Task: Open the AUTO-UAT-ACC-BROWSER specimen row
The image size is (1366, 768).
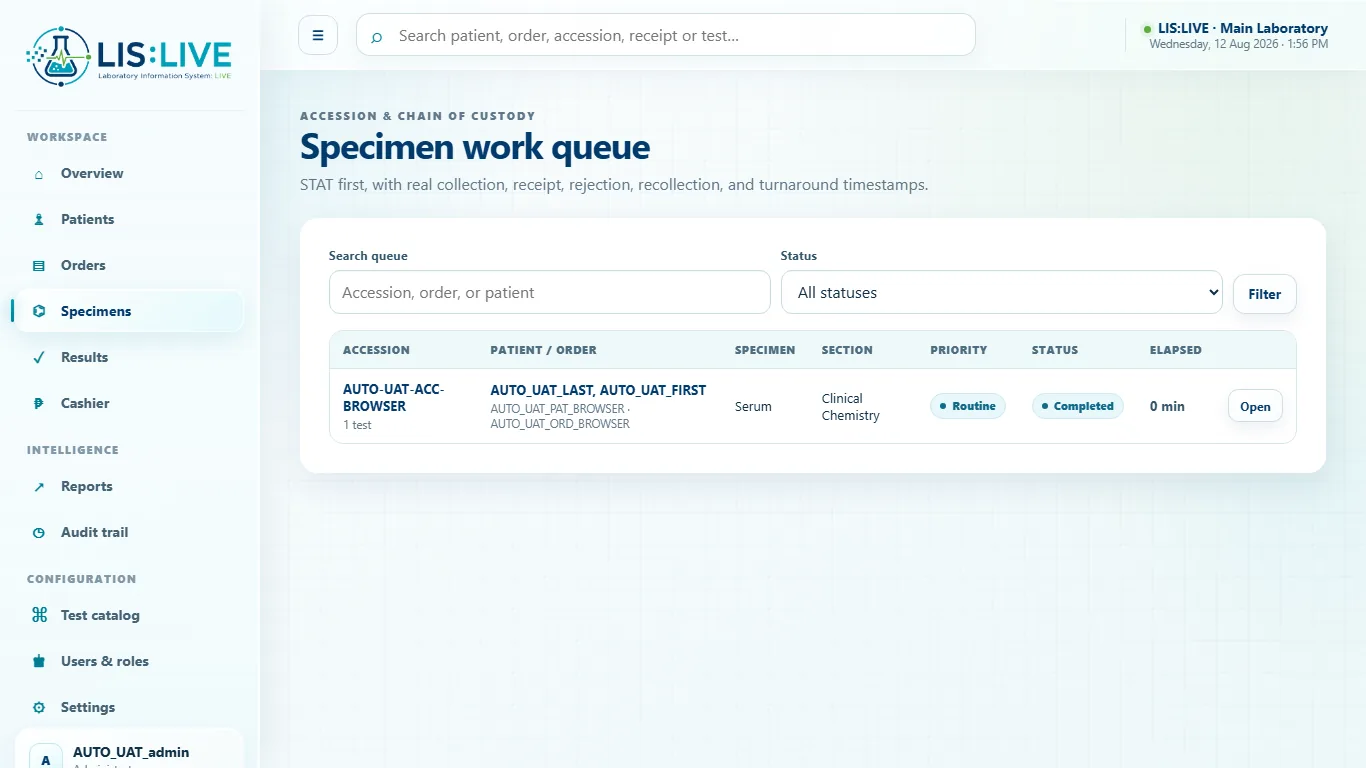Action: coord(1255,406)
